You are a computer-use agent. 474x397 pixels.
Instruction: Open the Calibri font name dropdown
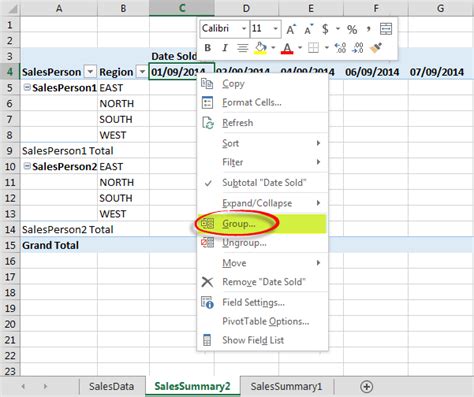(244, 29)
